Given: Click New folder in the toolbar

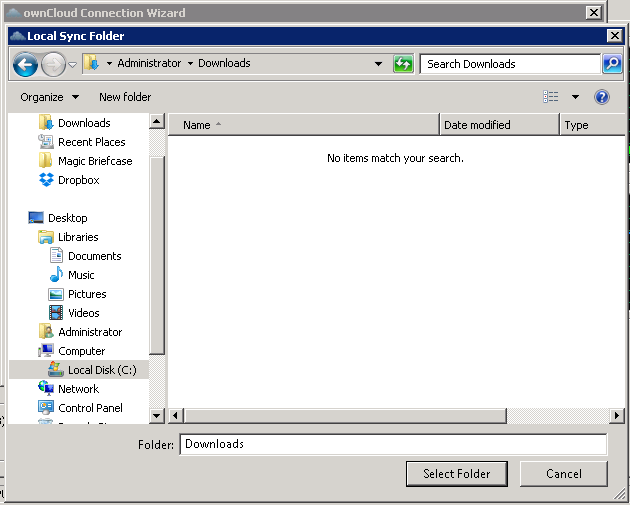Looking at the screenshot, I should (x=125, y=97).
